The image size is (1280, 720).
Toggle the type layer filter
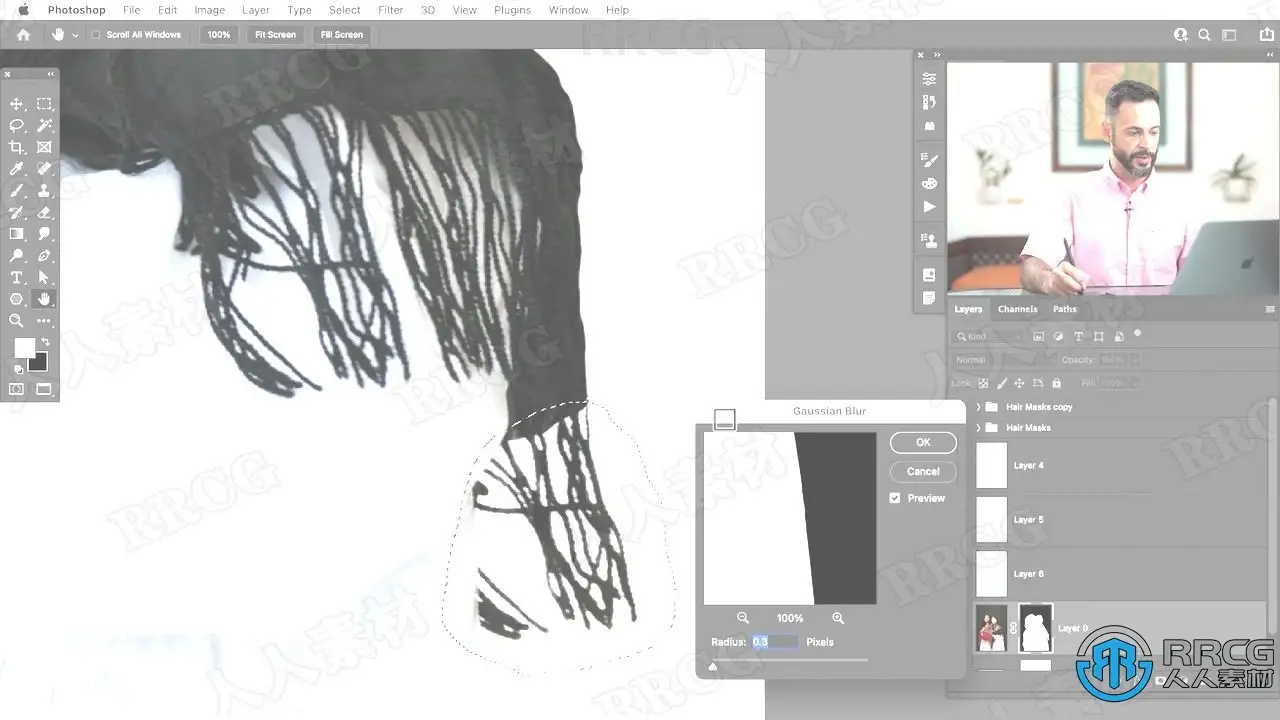(x=1079, y=337)
